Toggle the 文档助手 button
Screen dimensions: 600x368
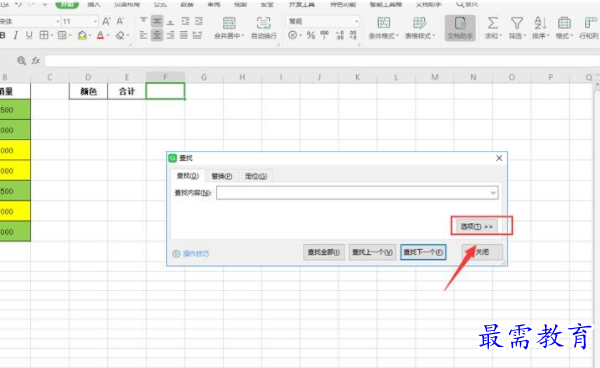pos(460,28)
